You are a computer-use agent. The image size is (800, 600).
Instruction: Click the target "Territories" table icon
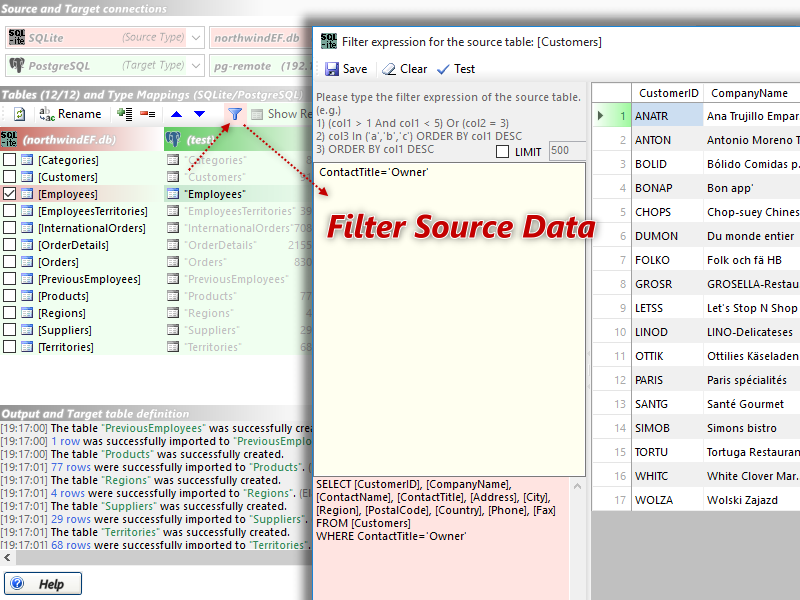coord(173,347)
